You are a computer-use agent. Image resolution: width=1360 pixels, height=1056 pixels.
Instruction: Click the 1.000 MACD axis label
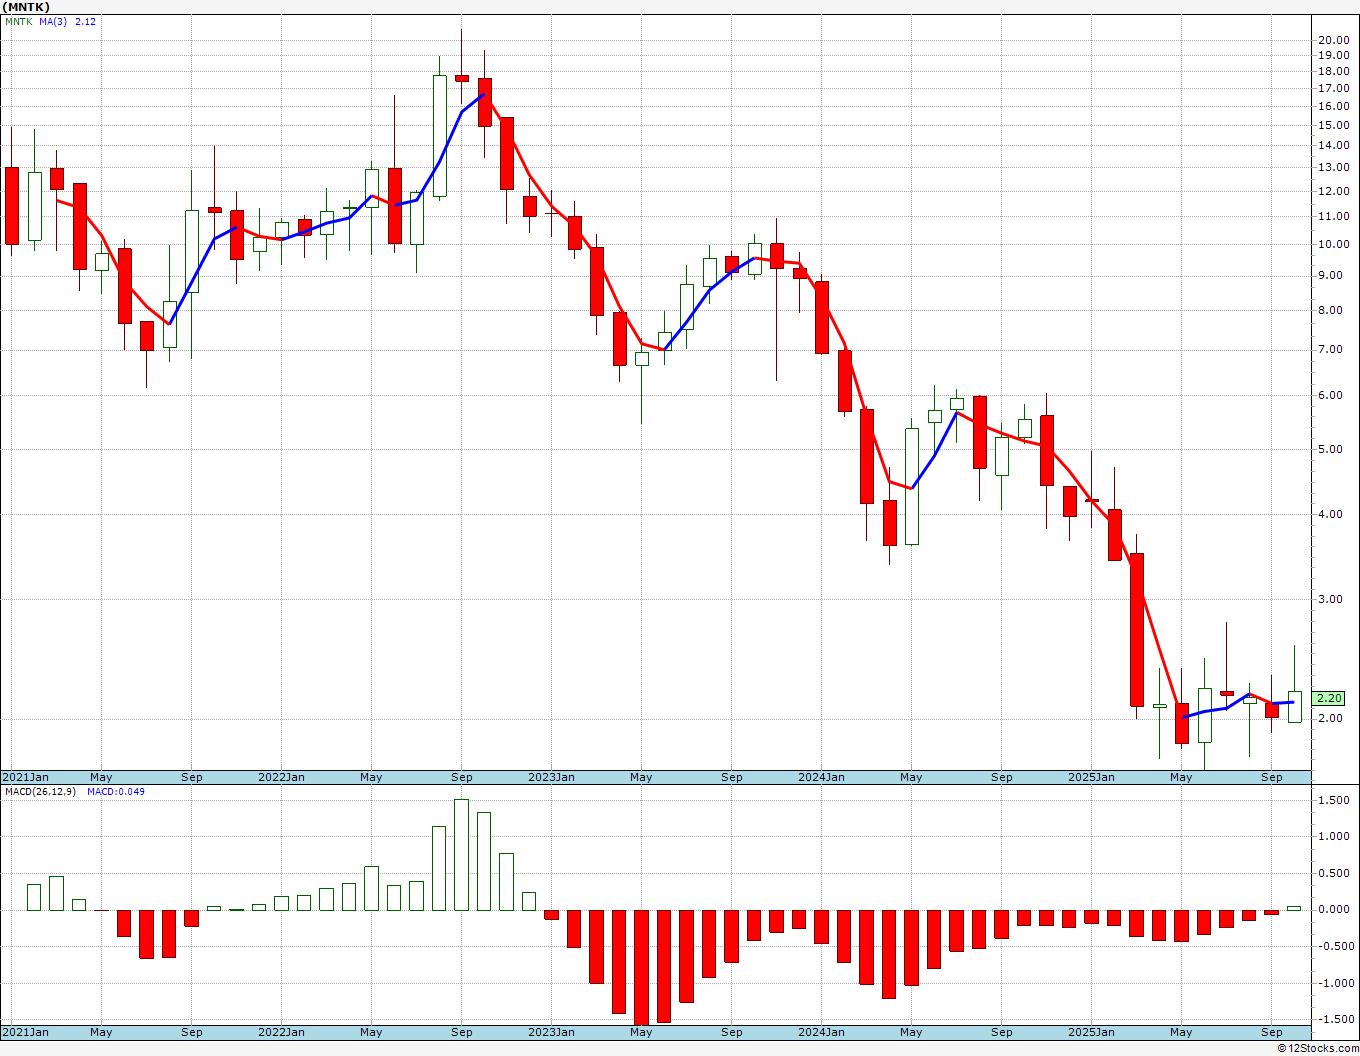1335,836
